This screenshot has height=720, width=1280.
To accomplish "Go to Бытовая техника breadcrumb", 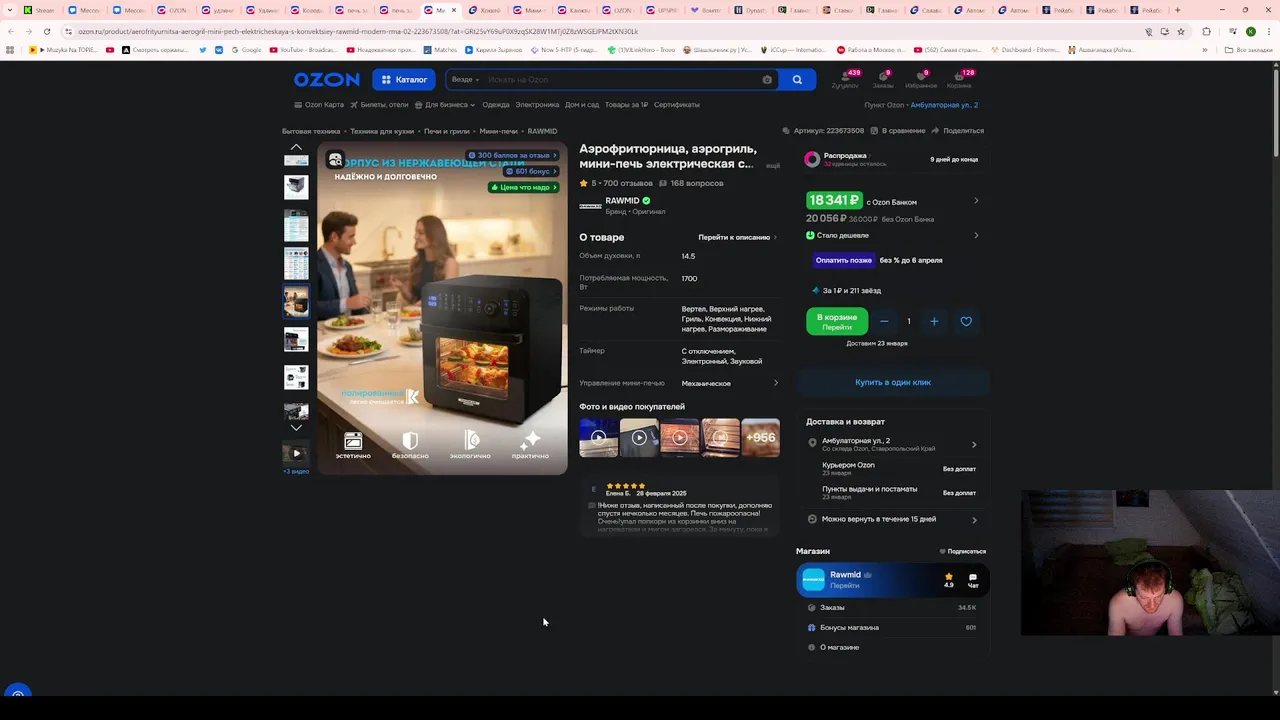I will (311, 131).
